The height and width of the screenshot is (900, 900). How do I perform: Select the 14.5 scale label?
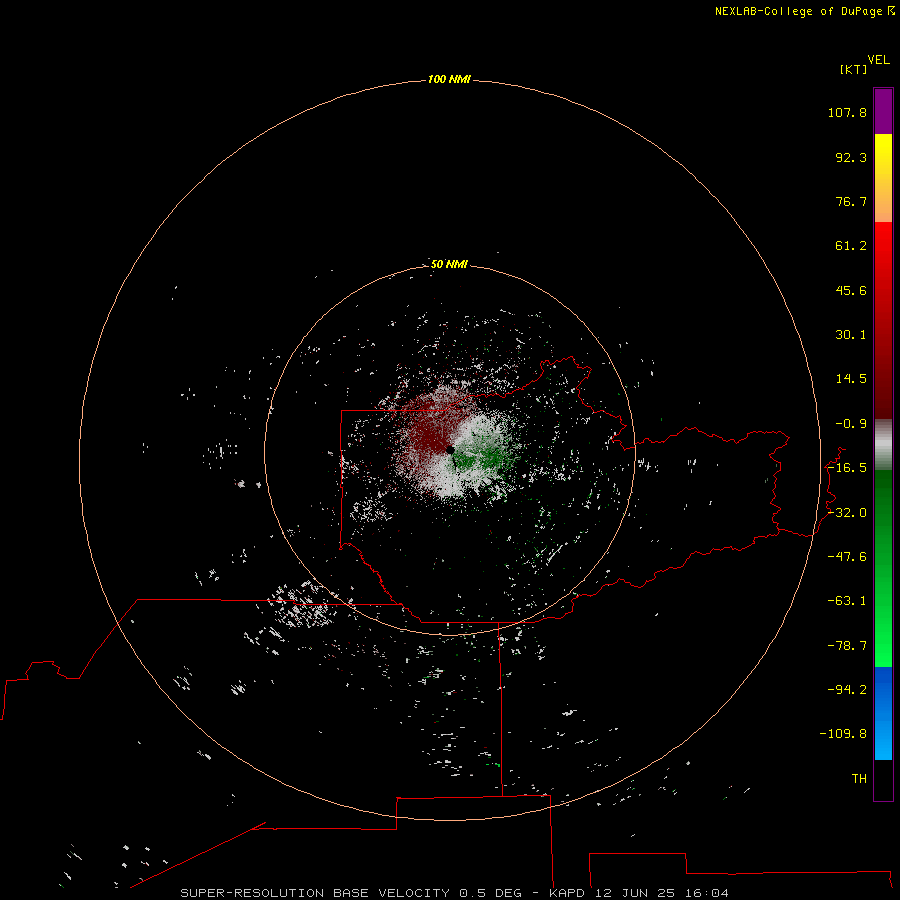coord(851,379)
